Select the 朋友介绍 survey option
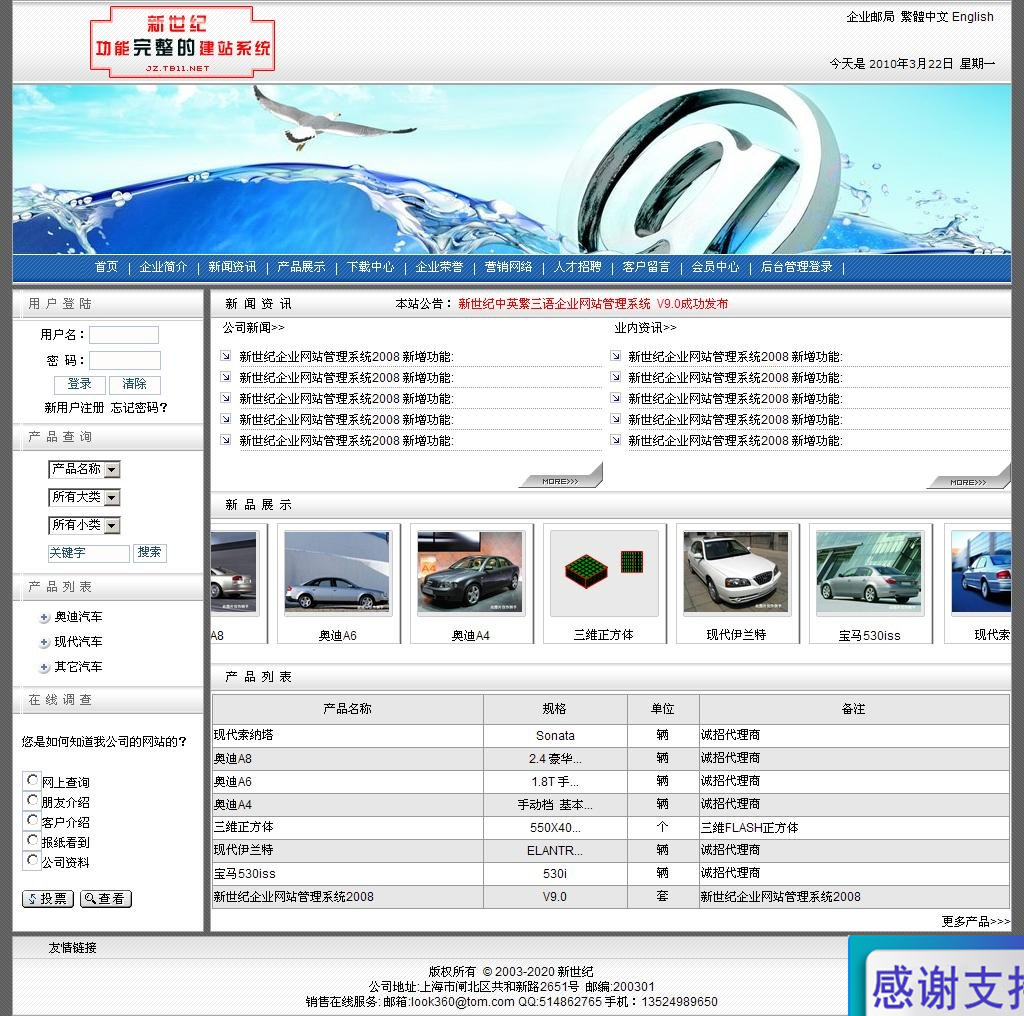 coord(33,801)
